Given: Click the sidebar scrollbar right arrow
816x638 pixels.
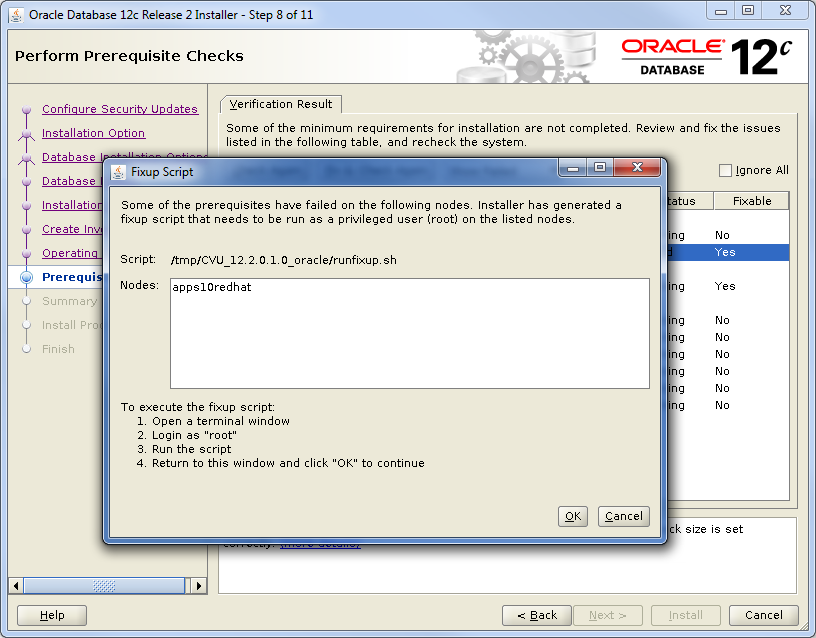Looking at the screenshot, I should 199,586.
